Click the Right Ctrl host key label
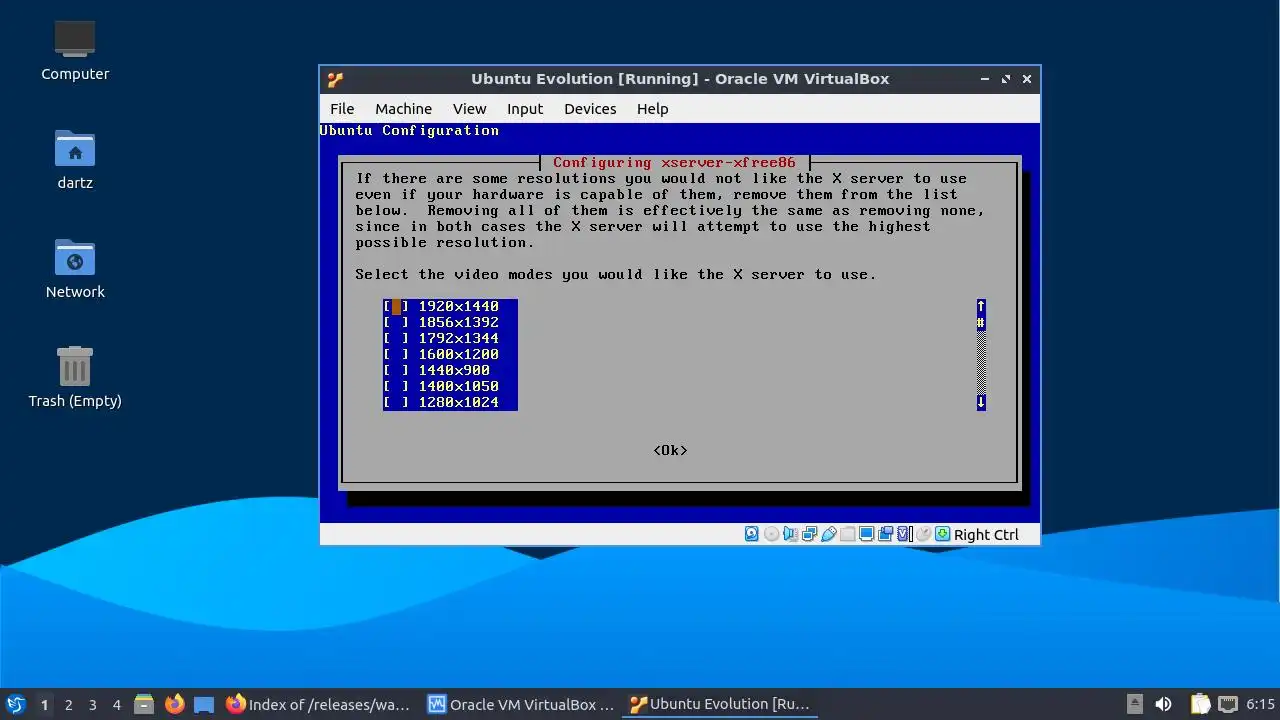The height and width of the screenshot is (720, 1280). pyautogui.click(x=986, y=535)
